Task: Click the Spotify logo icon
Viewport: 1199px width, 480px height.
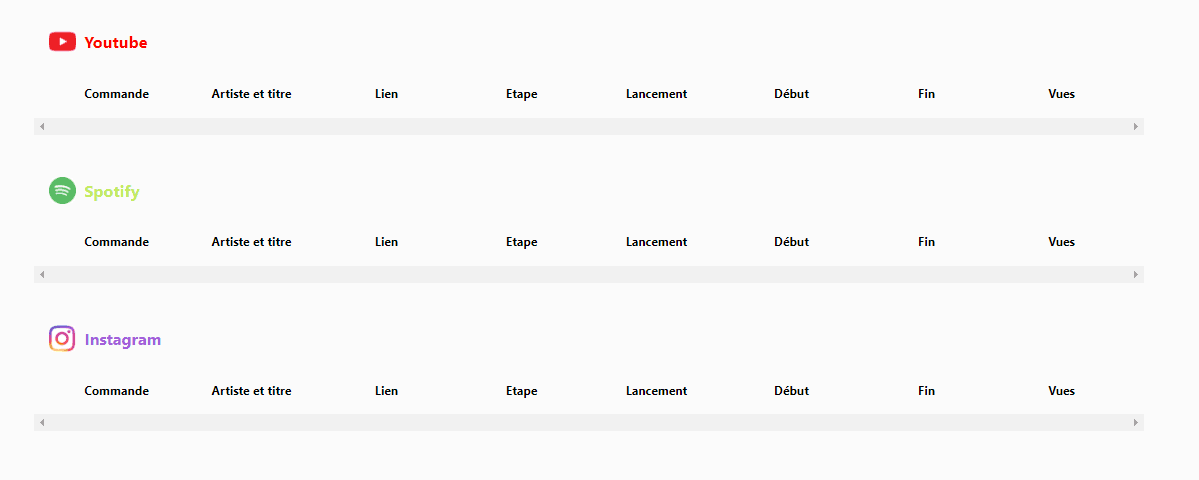Action: [x=62, y=190]
